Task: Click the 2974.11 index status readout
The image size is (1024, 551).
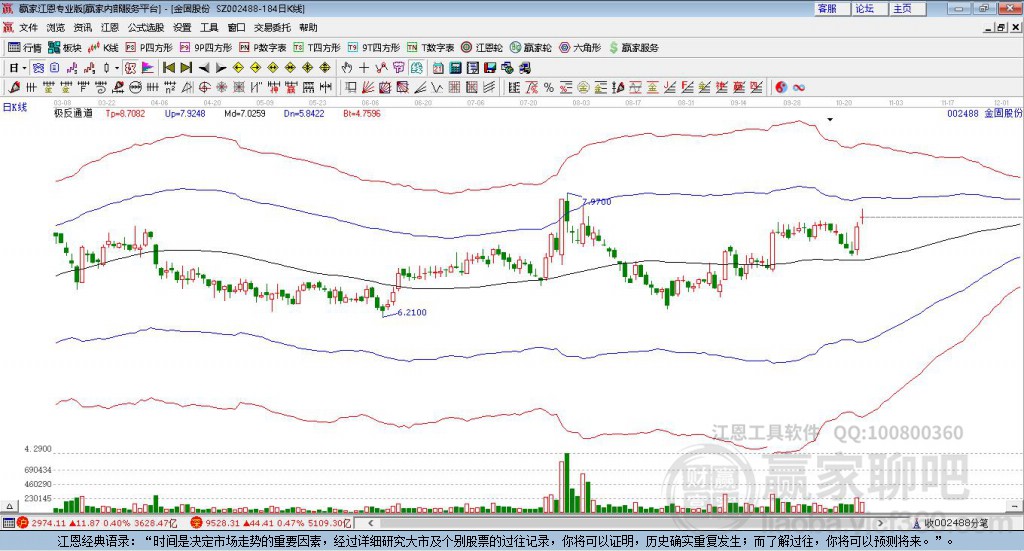Action: 48,523
